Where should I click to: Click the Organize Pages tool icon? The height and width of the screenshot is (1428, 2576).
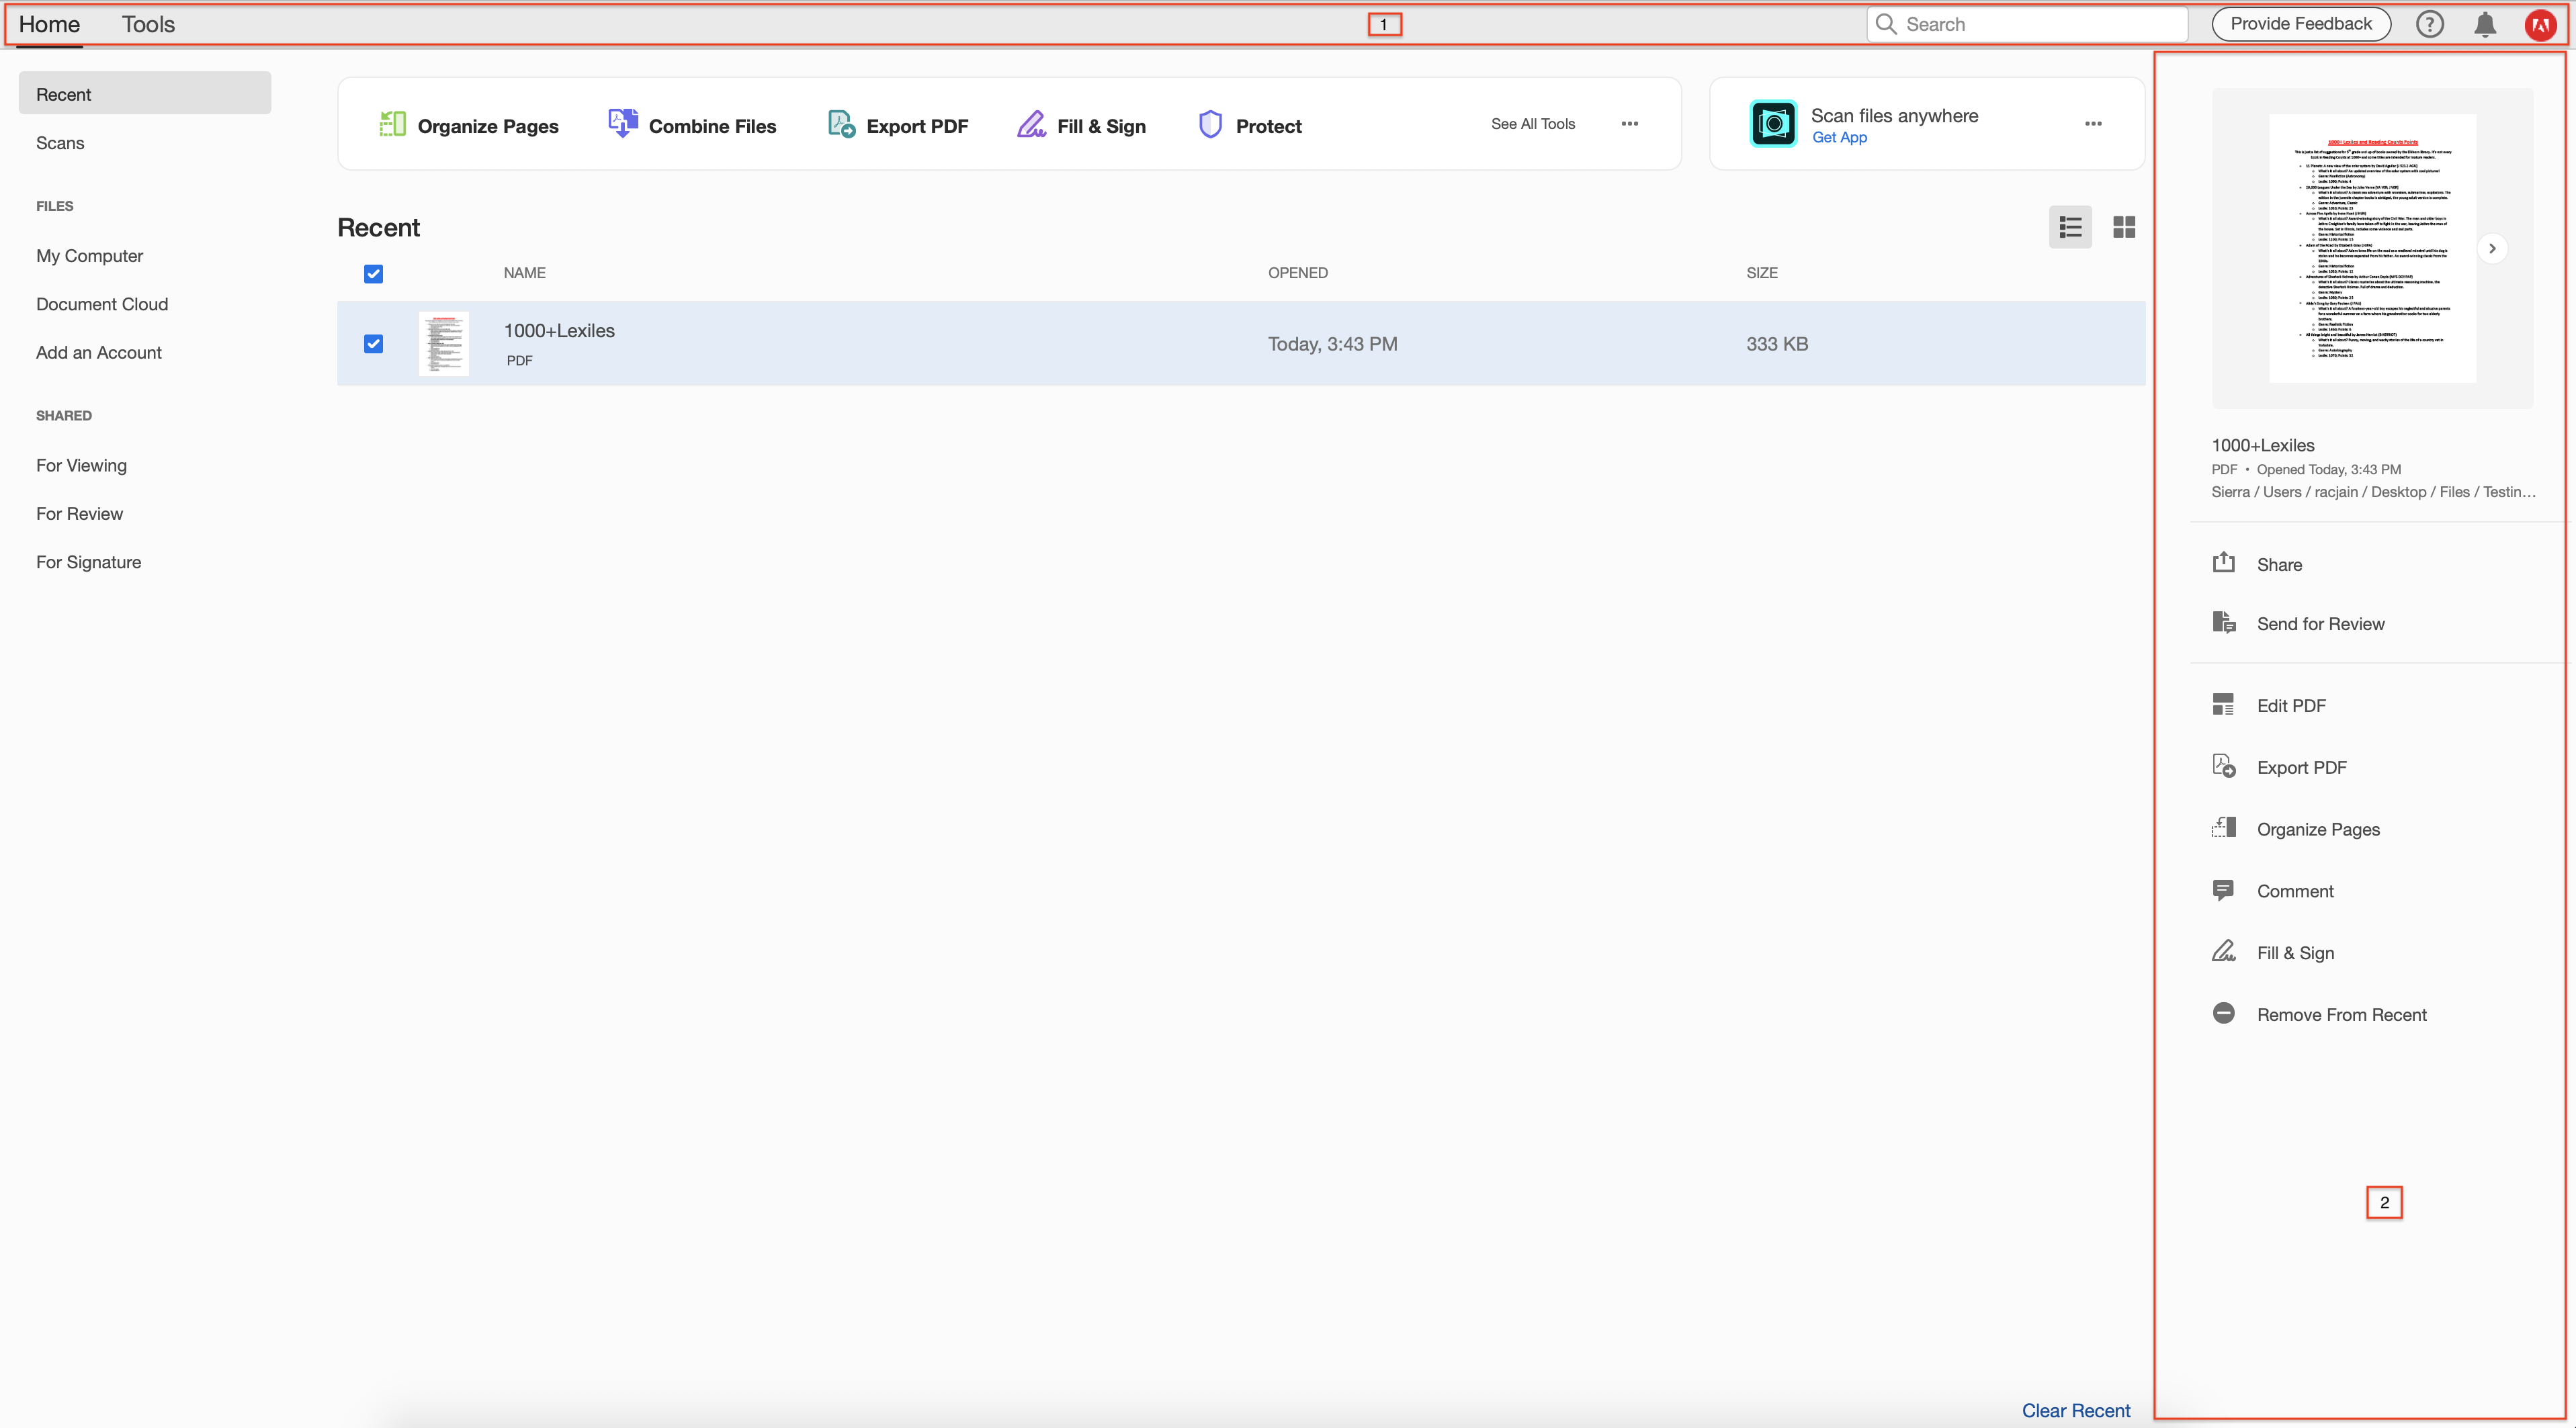pos(392,124)
